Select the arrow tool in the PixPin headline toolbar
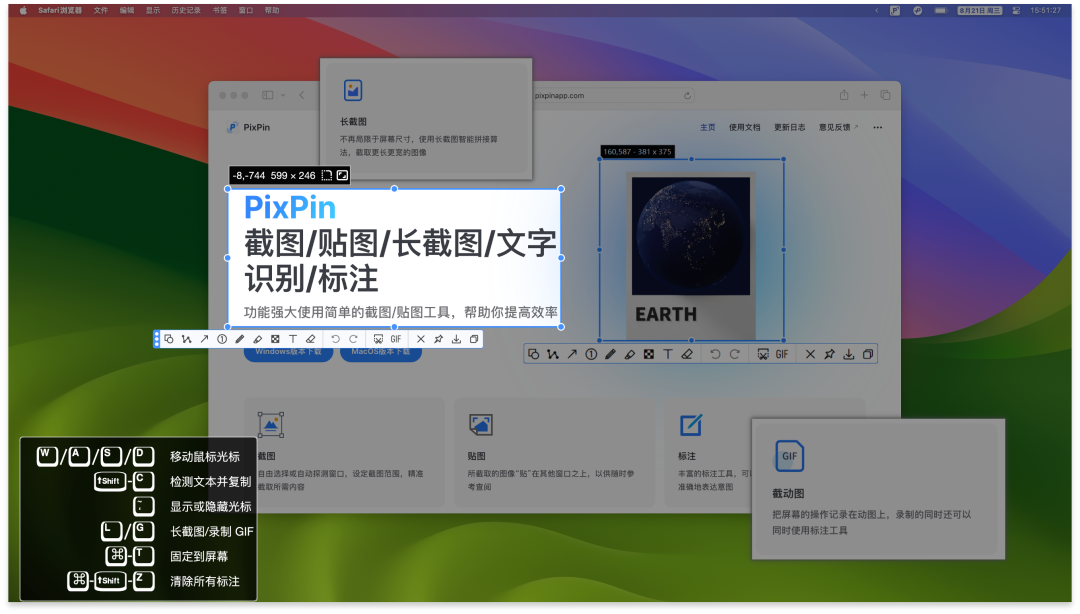1080x614 pixels. pos(204,339)
